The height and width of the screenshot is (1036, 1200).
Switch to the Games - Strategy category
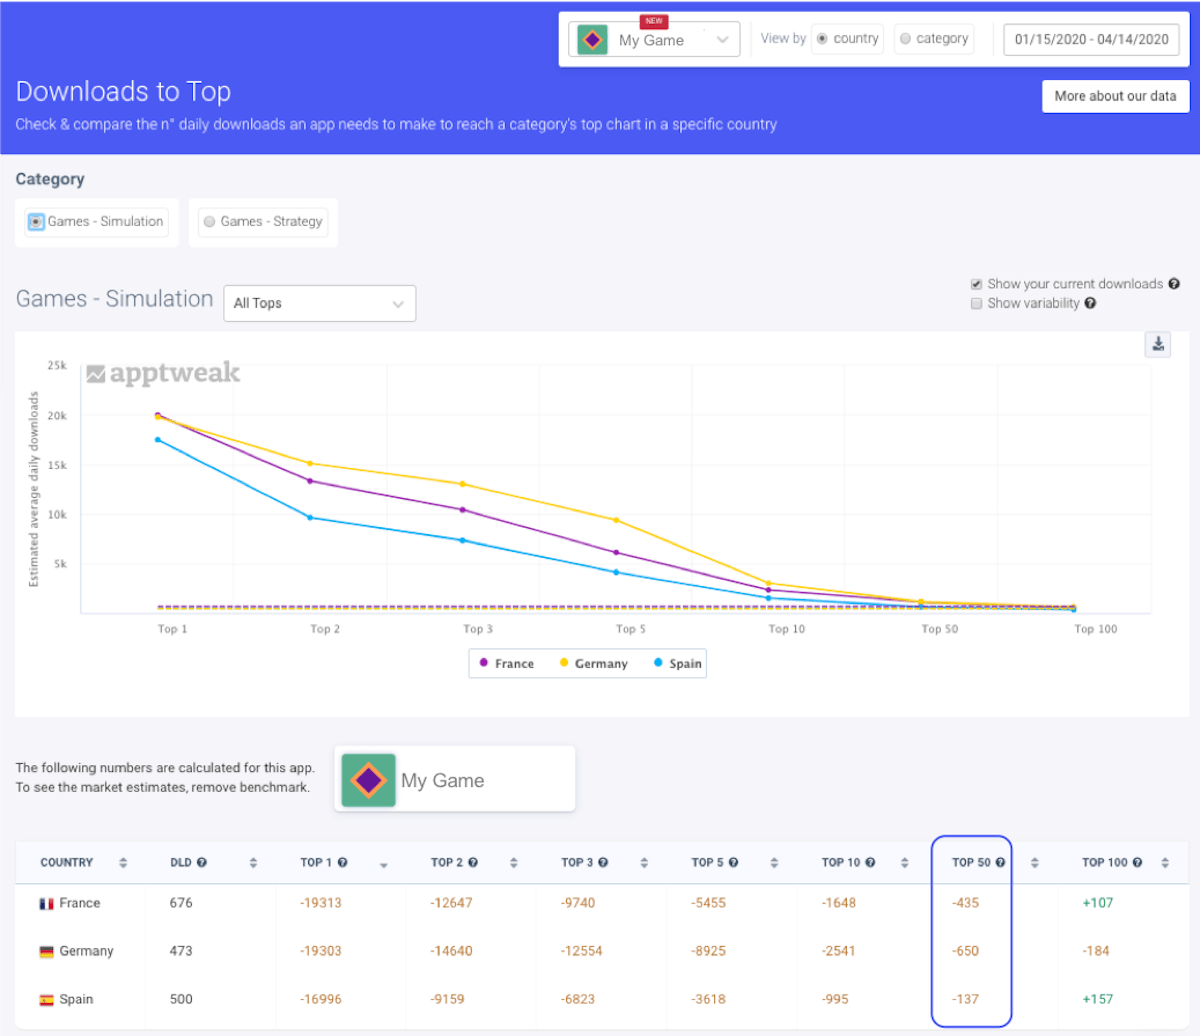click(263, 222)
